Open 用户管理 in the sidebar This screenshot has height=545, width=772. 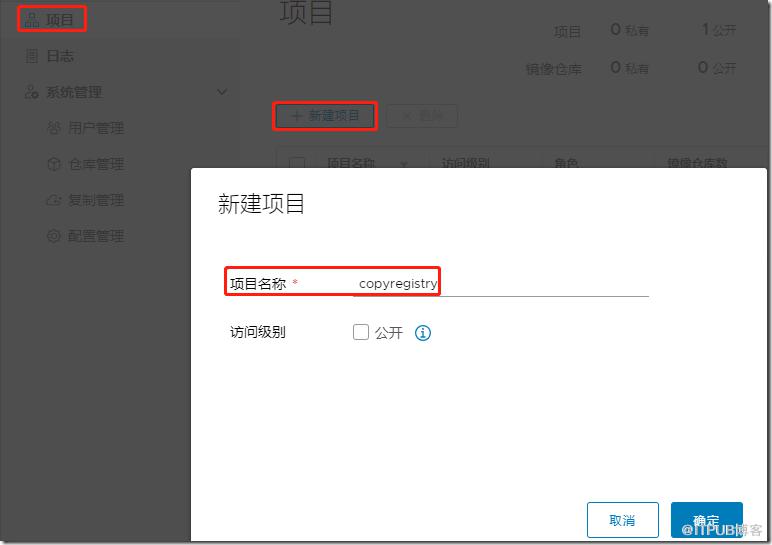tap(96, 128)
